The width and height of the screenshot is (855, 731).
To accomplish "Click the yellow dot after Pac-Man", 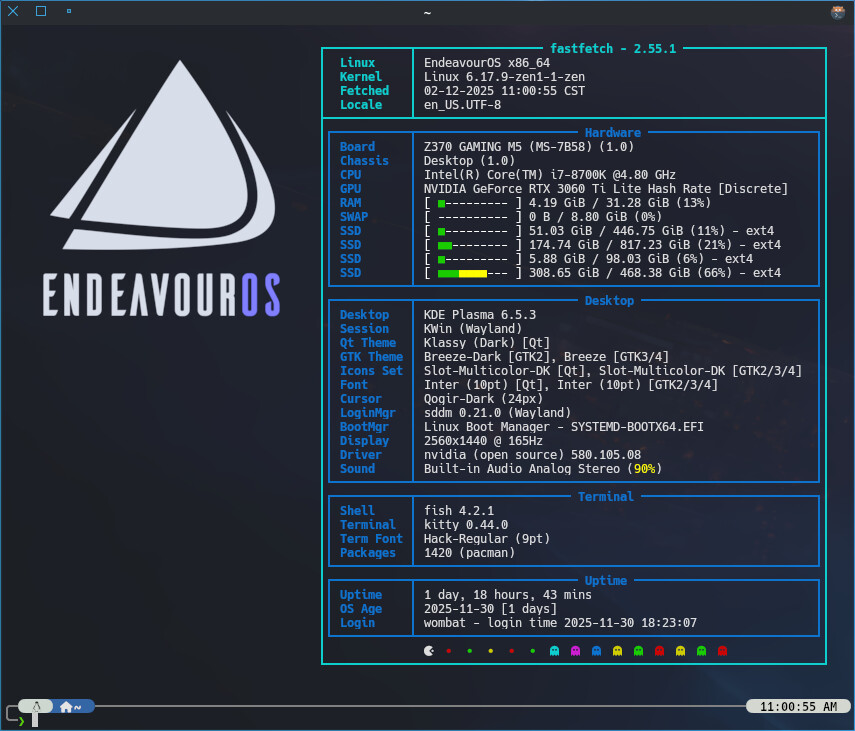I will tap(490, 650).
